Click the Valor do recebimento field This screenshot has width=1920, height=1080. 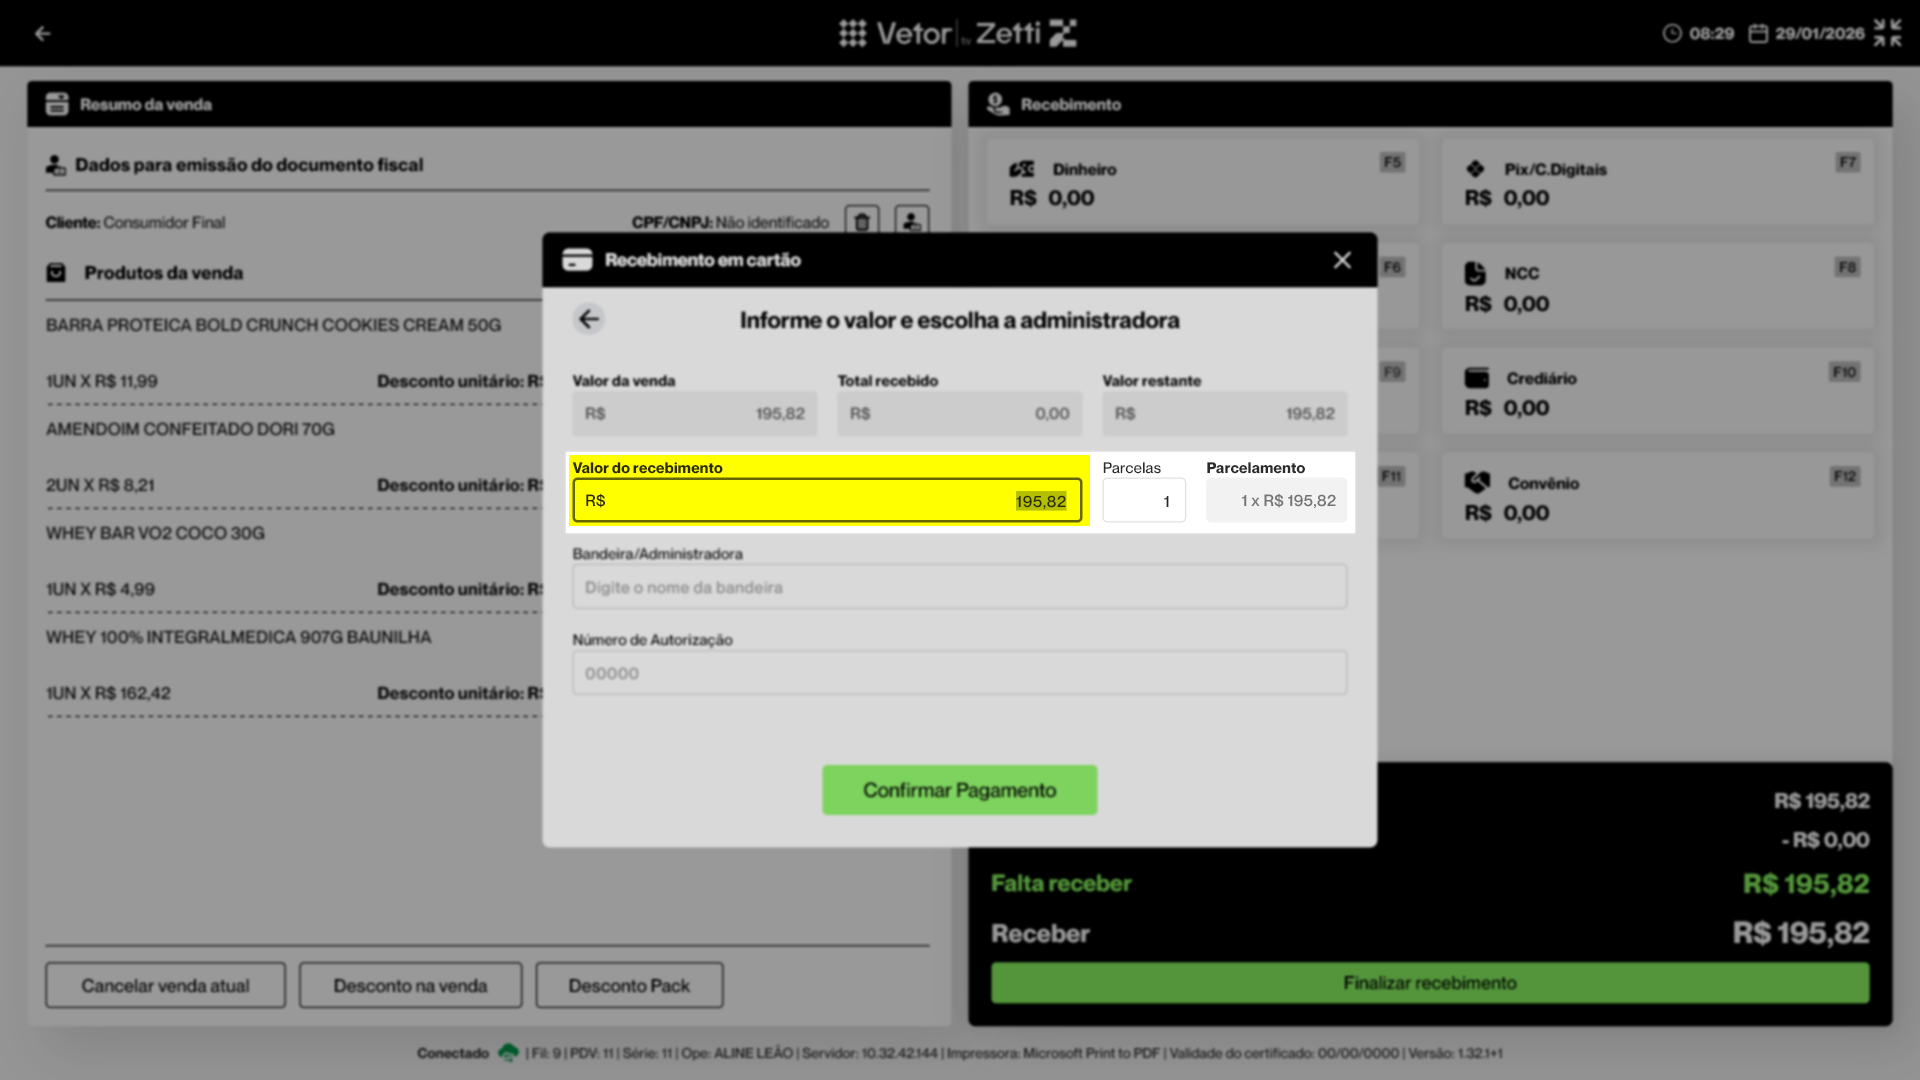coord(826,500)
